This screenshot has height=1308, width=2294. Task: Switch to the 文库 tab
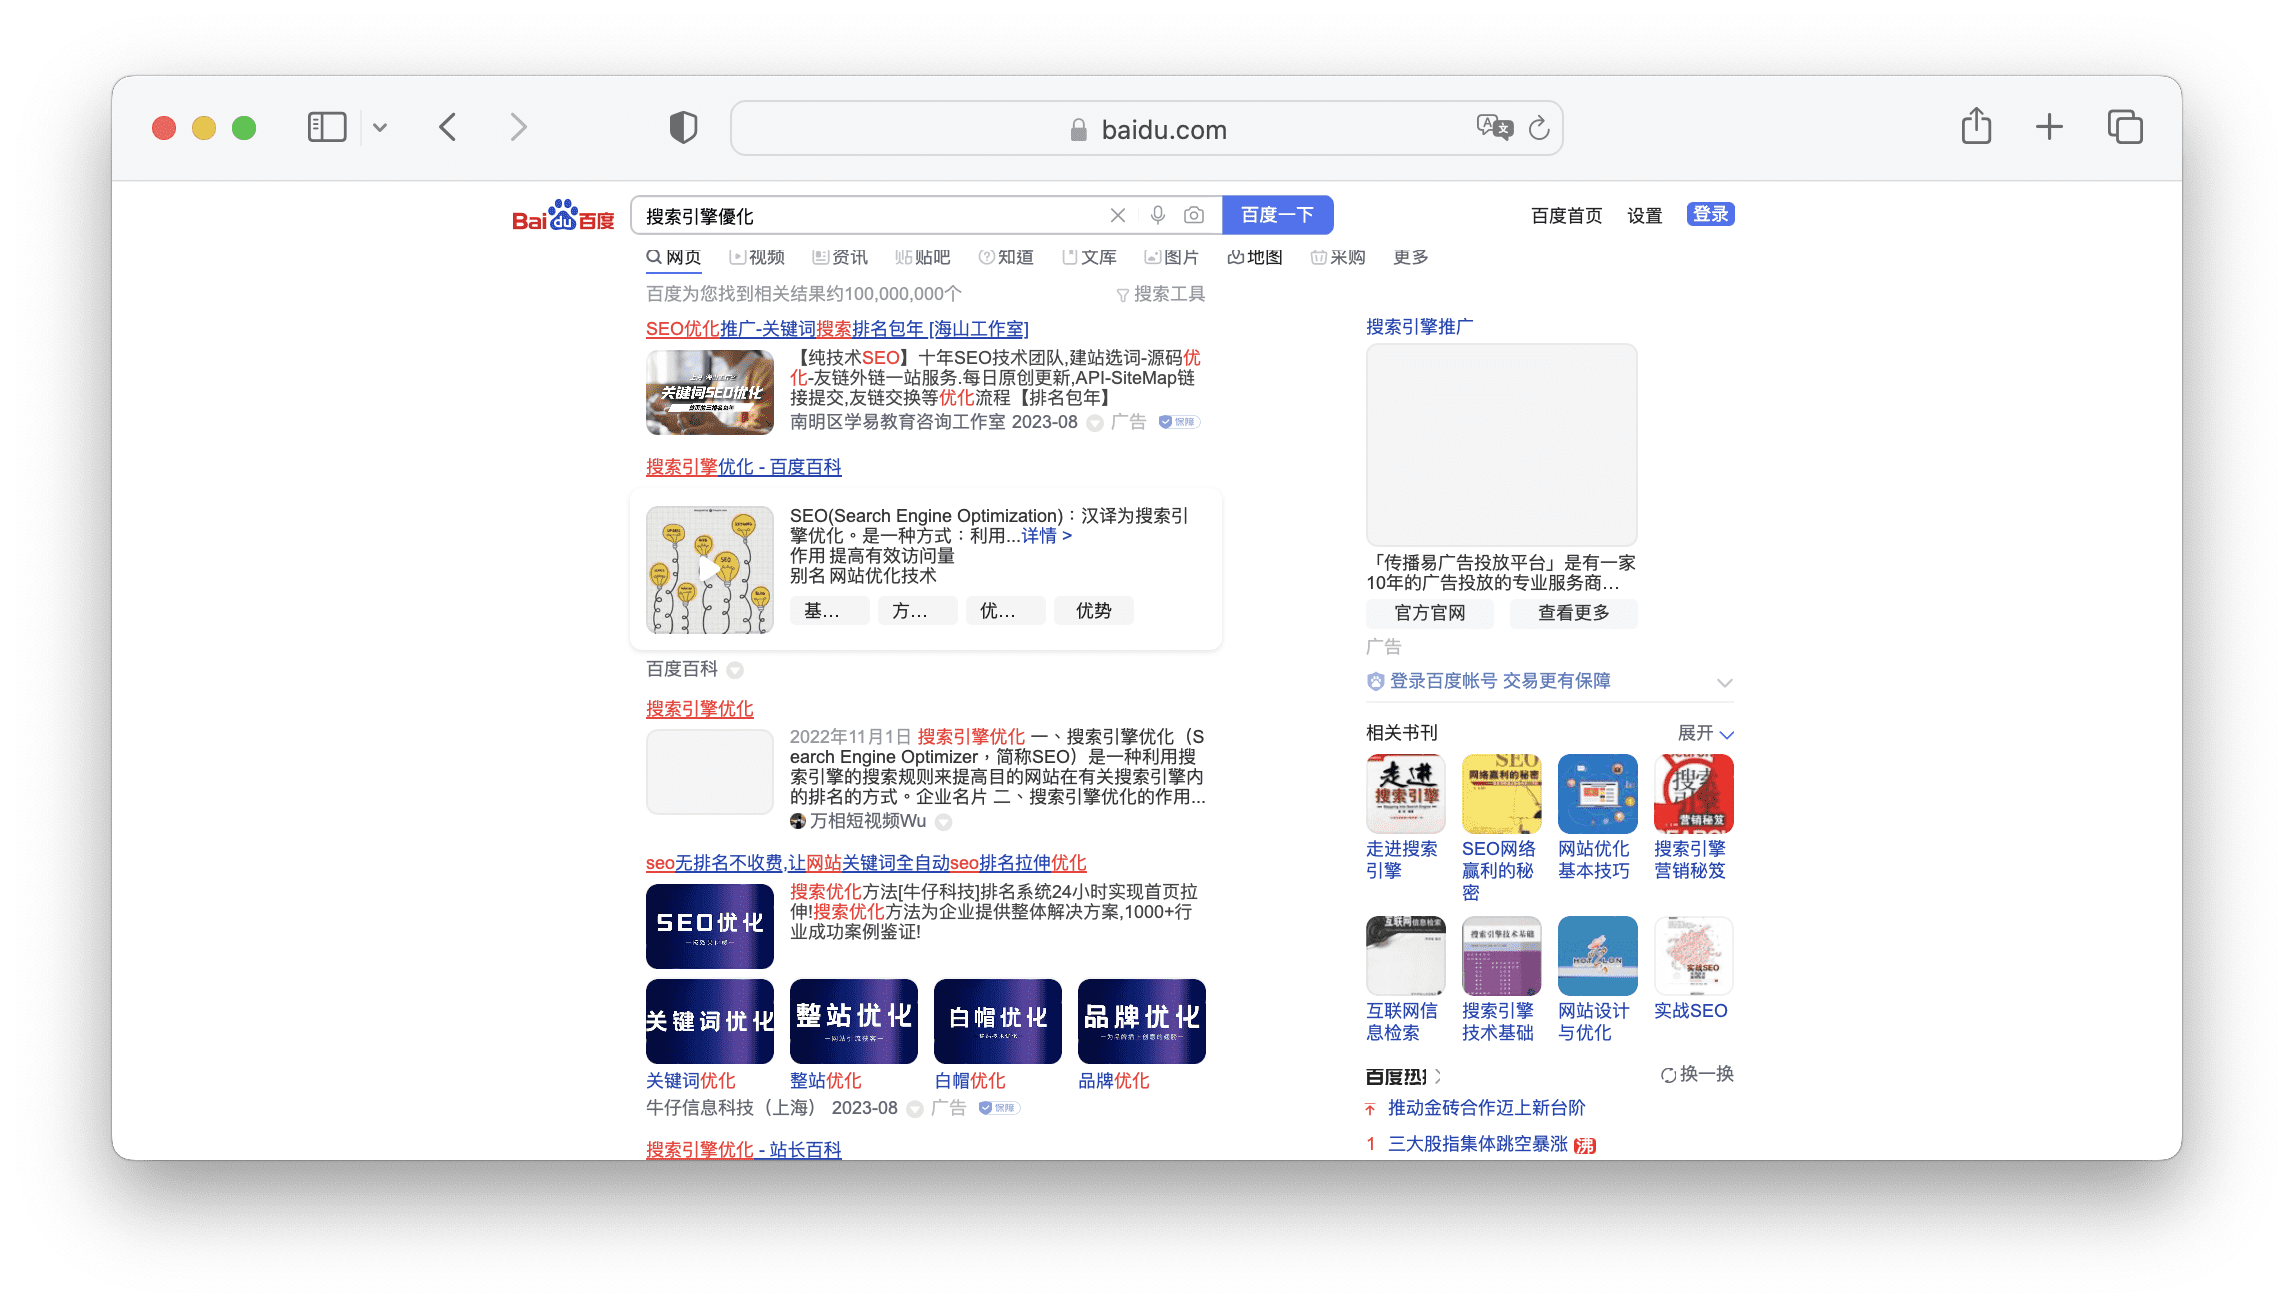1089,257
